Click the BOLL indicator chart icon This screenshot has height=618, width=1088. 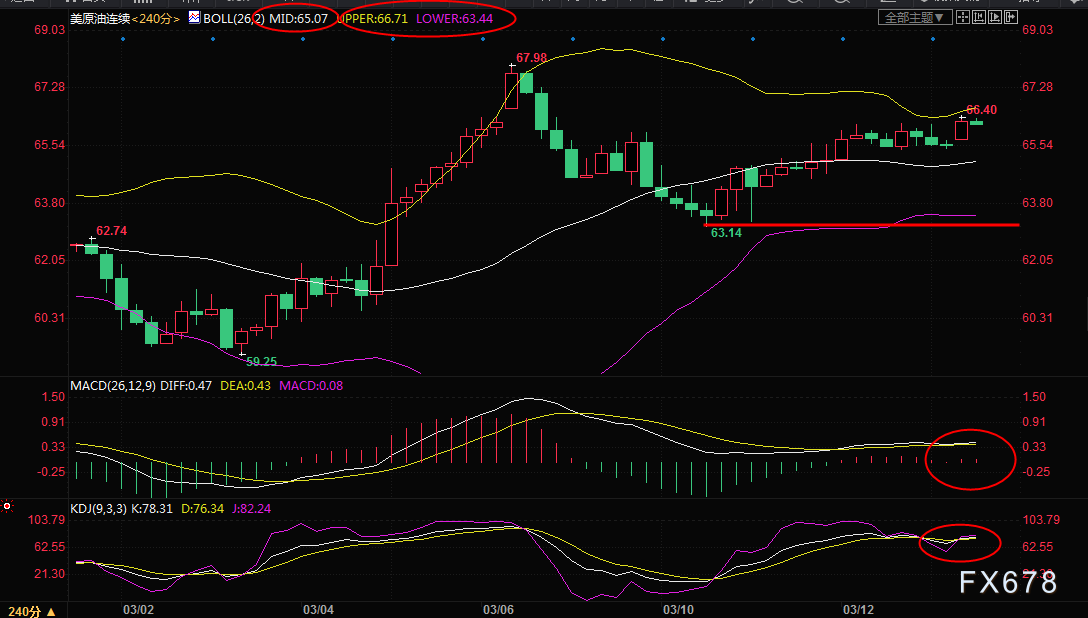[194, 18]
